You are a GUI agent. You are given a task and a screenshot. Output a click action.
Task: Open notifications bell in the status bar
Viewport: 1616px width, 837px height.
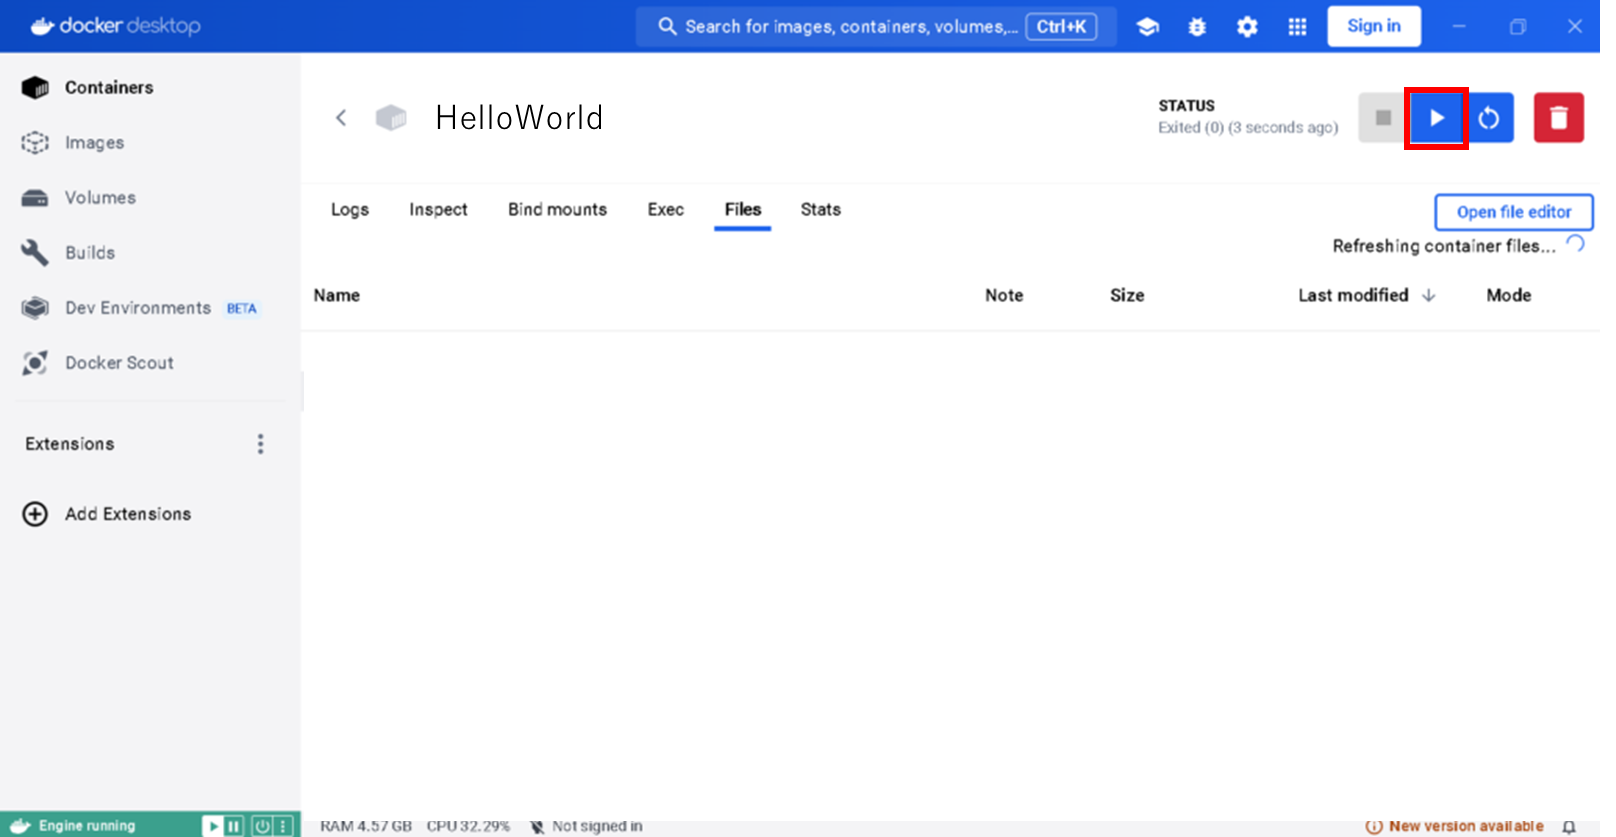tap(1569, 826)
